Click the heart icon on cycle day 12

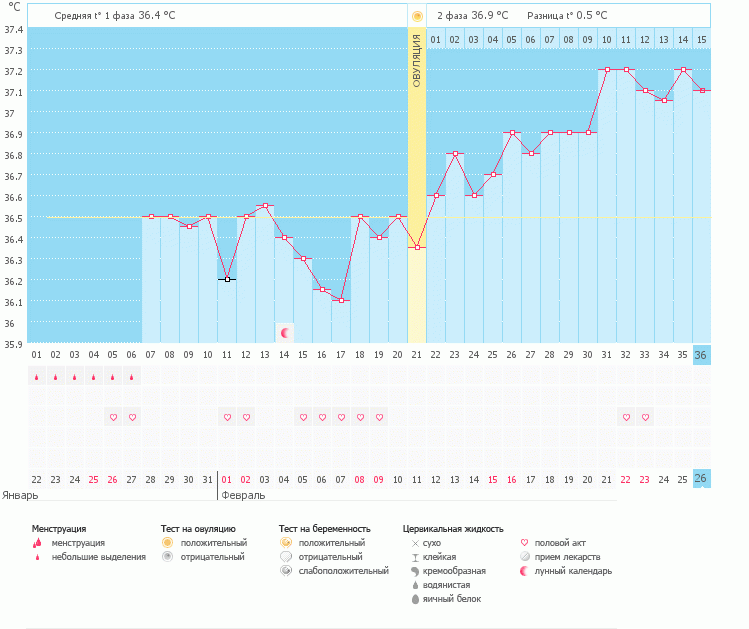(x=246, y=417)
